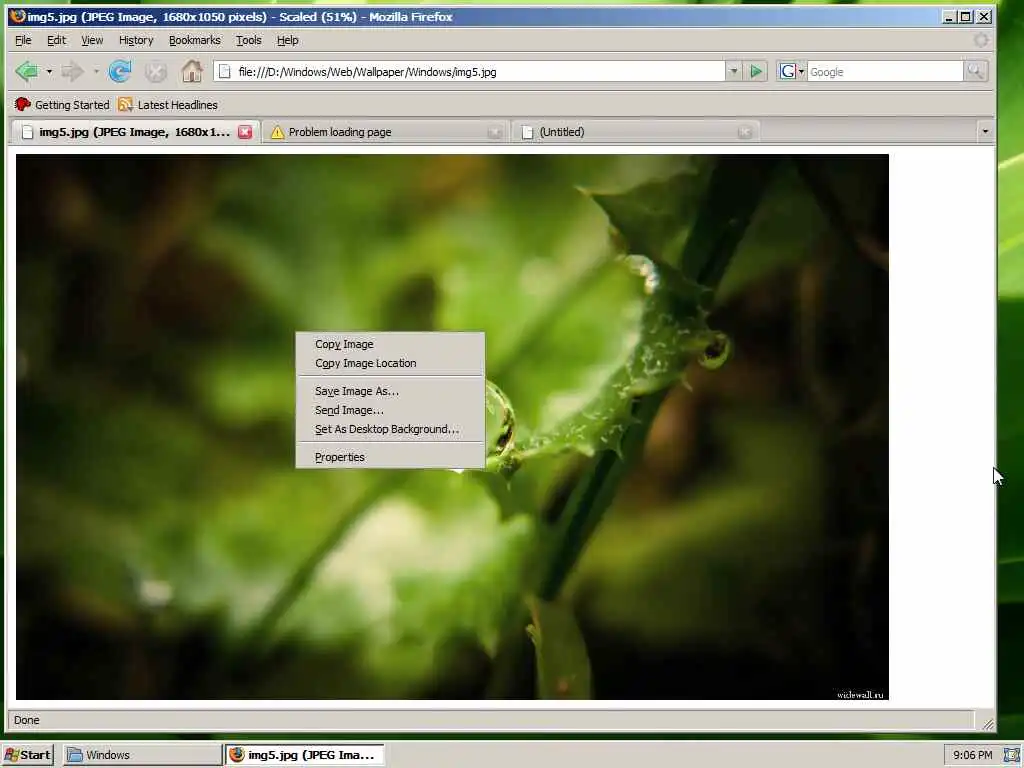Choose Properties from context menu
The width and height of the screenshot is (1024, 768).
[x=391, y=457]
